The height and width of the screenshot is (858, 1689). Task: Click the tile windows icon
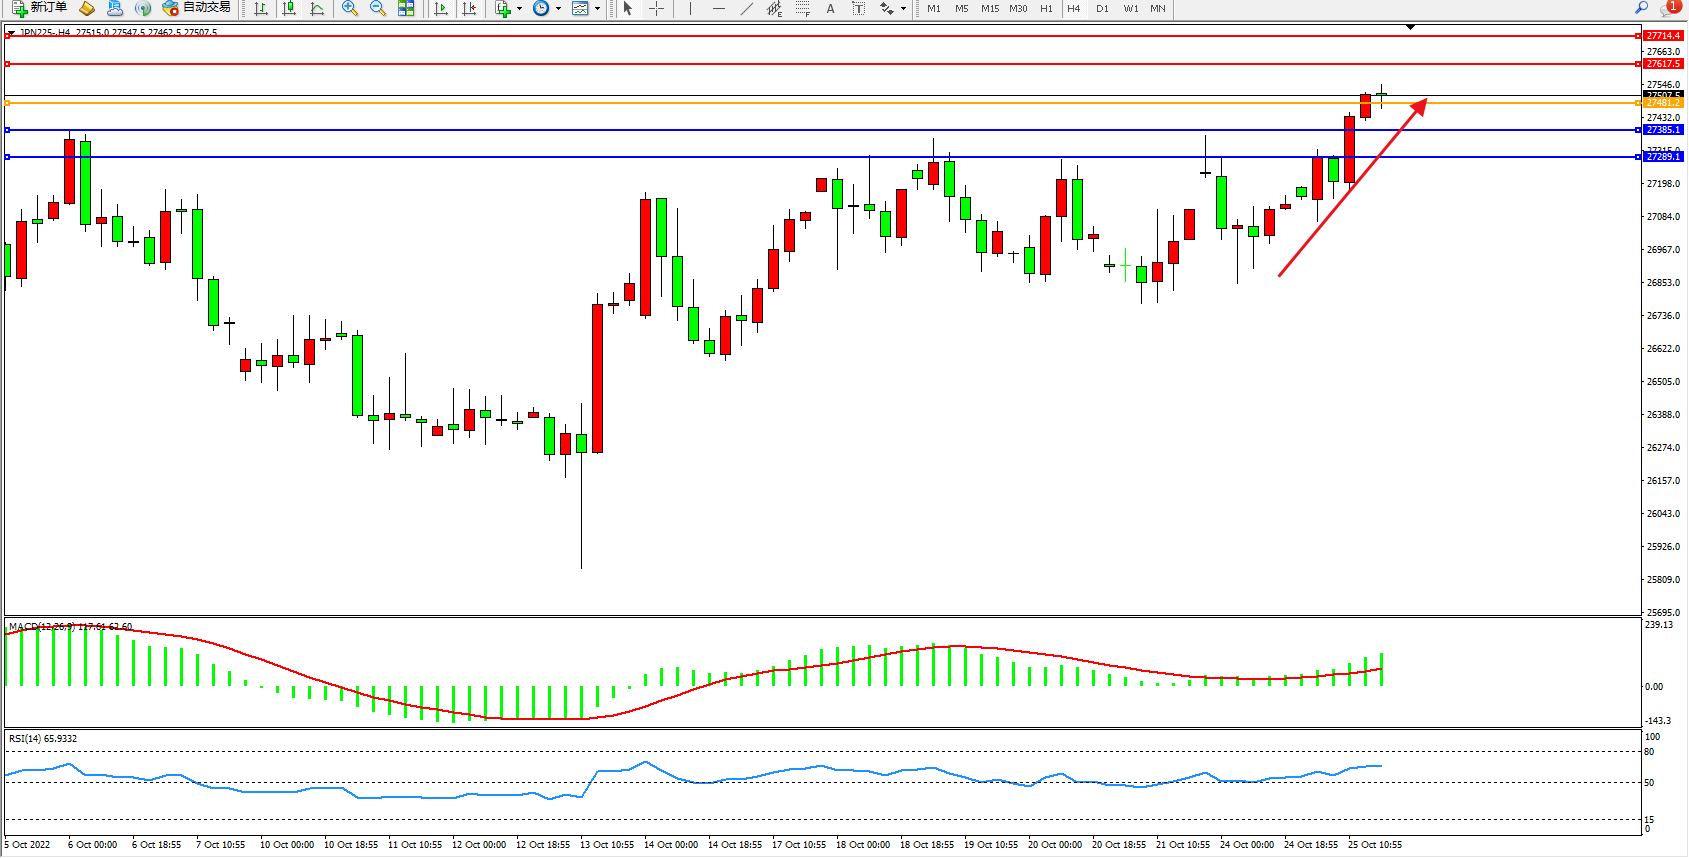click(x=406, y=8)
